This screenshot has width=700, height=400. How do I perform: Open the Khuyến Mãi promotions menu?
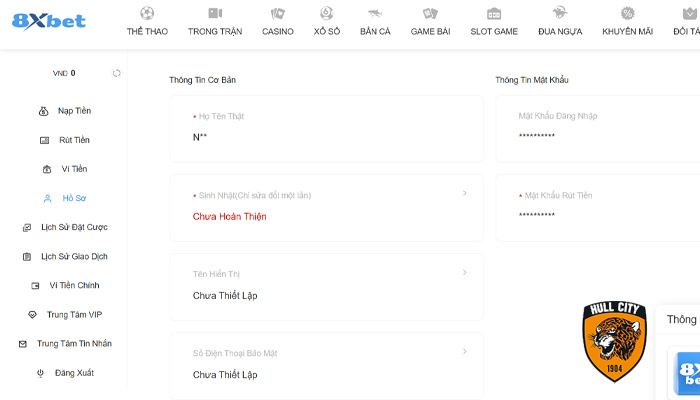(627, 21)
